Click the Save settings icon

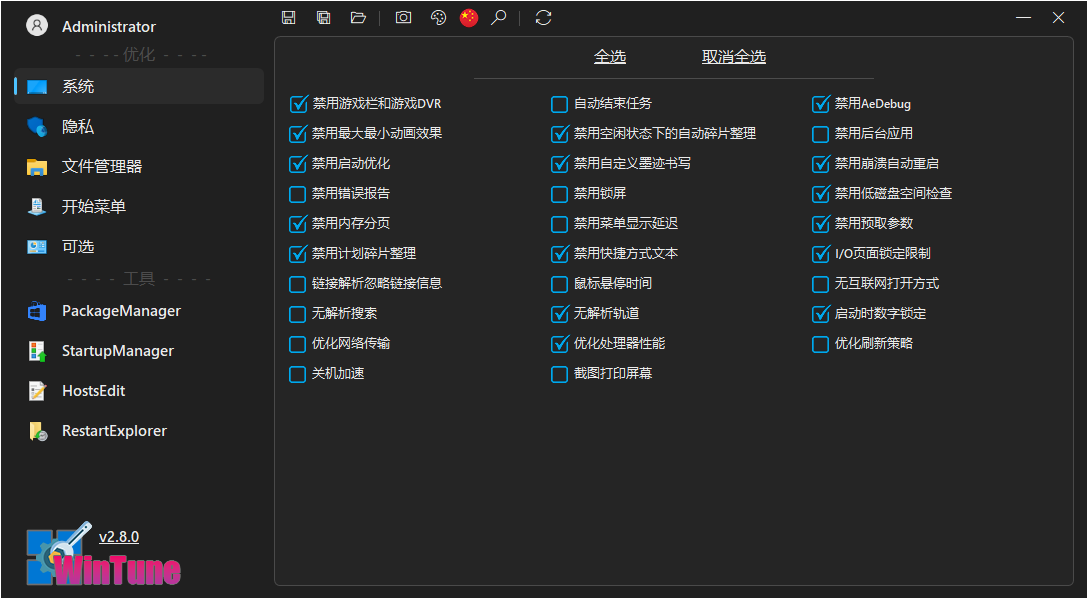click(x=288, y=17)
